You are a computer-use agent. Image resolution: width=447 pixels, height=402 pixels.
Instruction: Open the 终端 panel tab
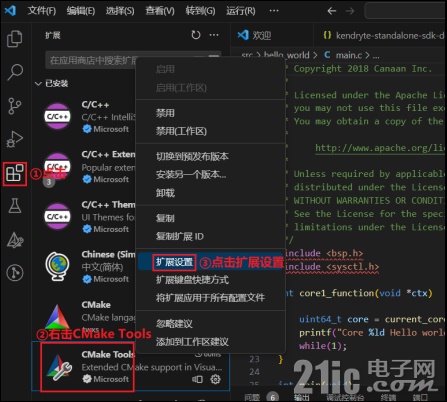pos(388,397)
